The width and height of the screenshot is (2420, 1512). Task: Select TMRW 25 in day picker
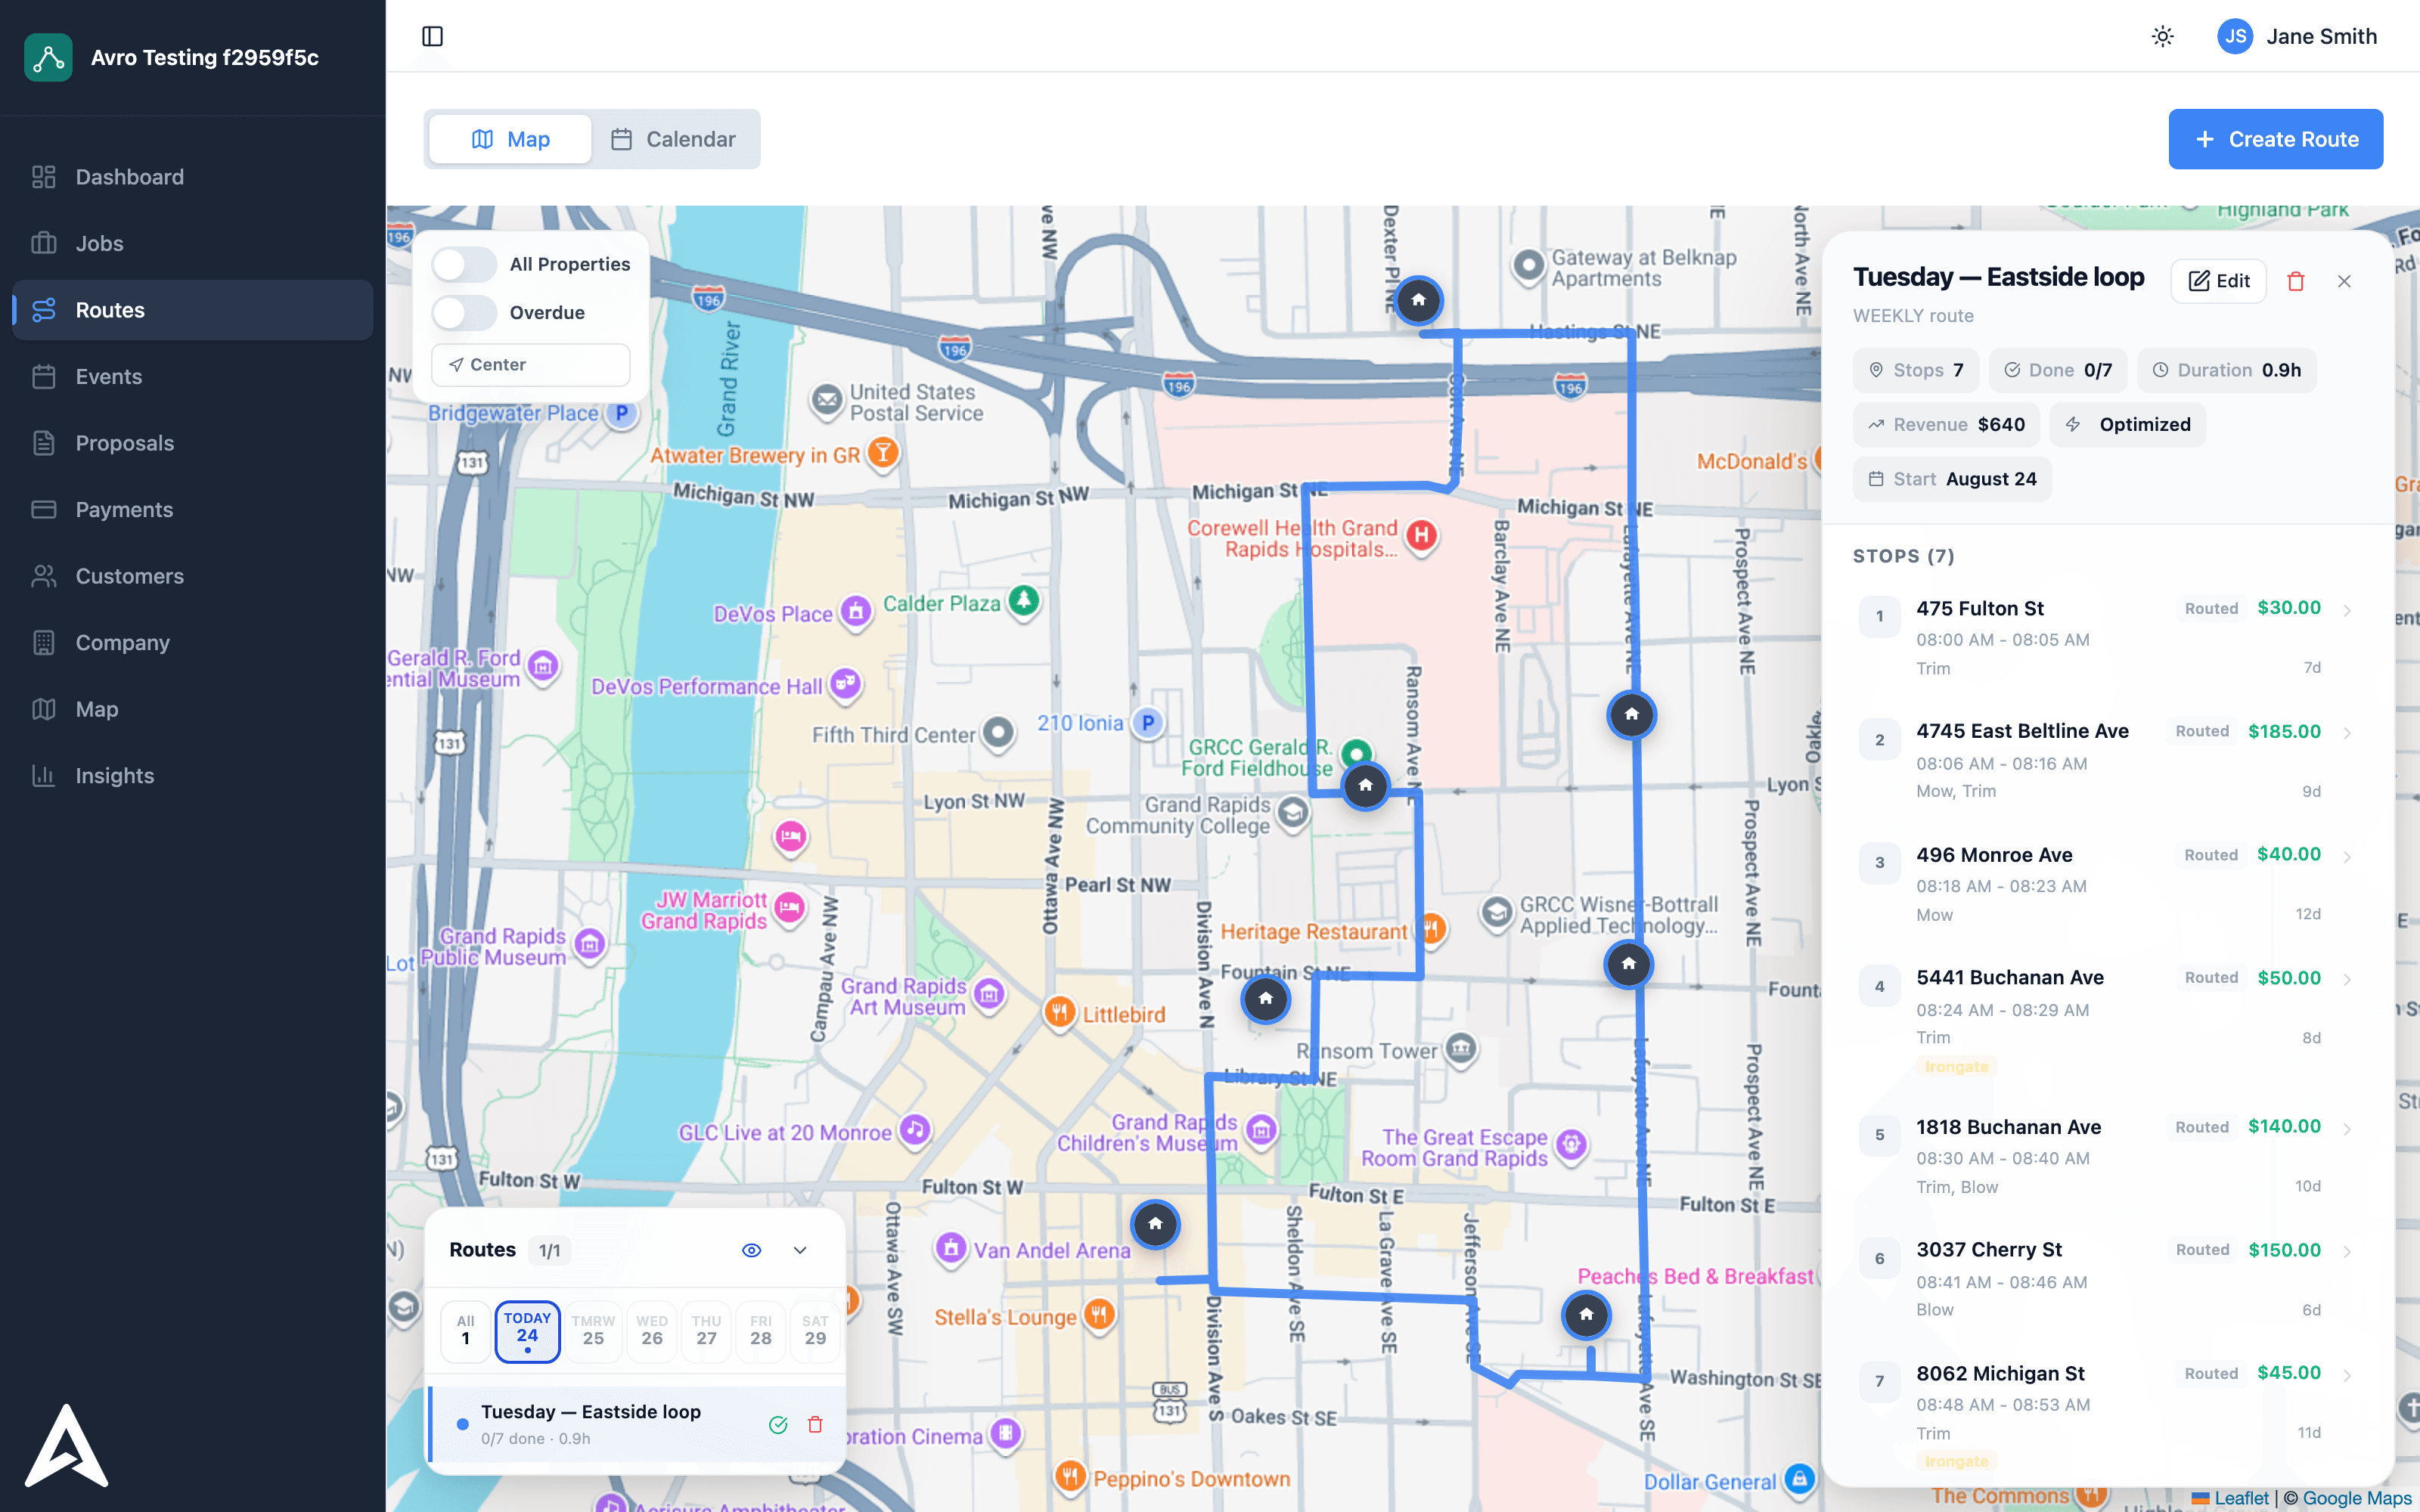pos(593,1331)
